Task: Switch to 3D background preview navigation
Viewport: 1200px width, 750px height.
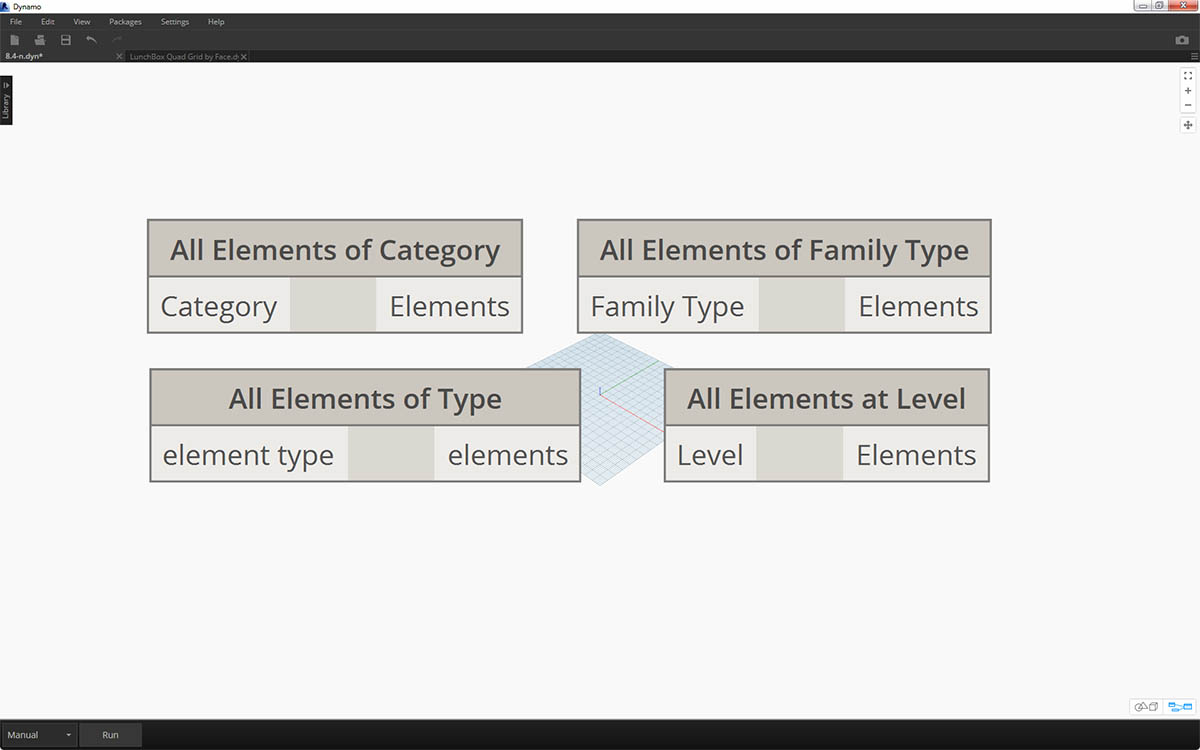Action: click(1146, 707)
